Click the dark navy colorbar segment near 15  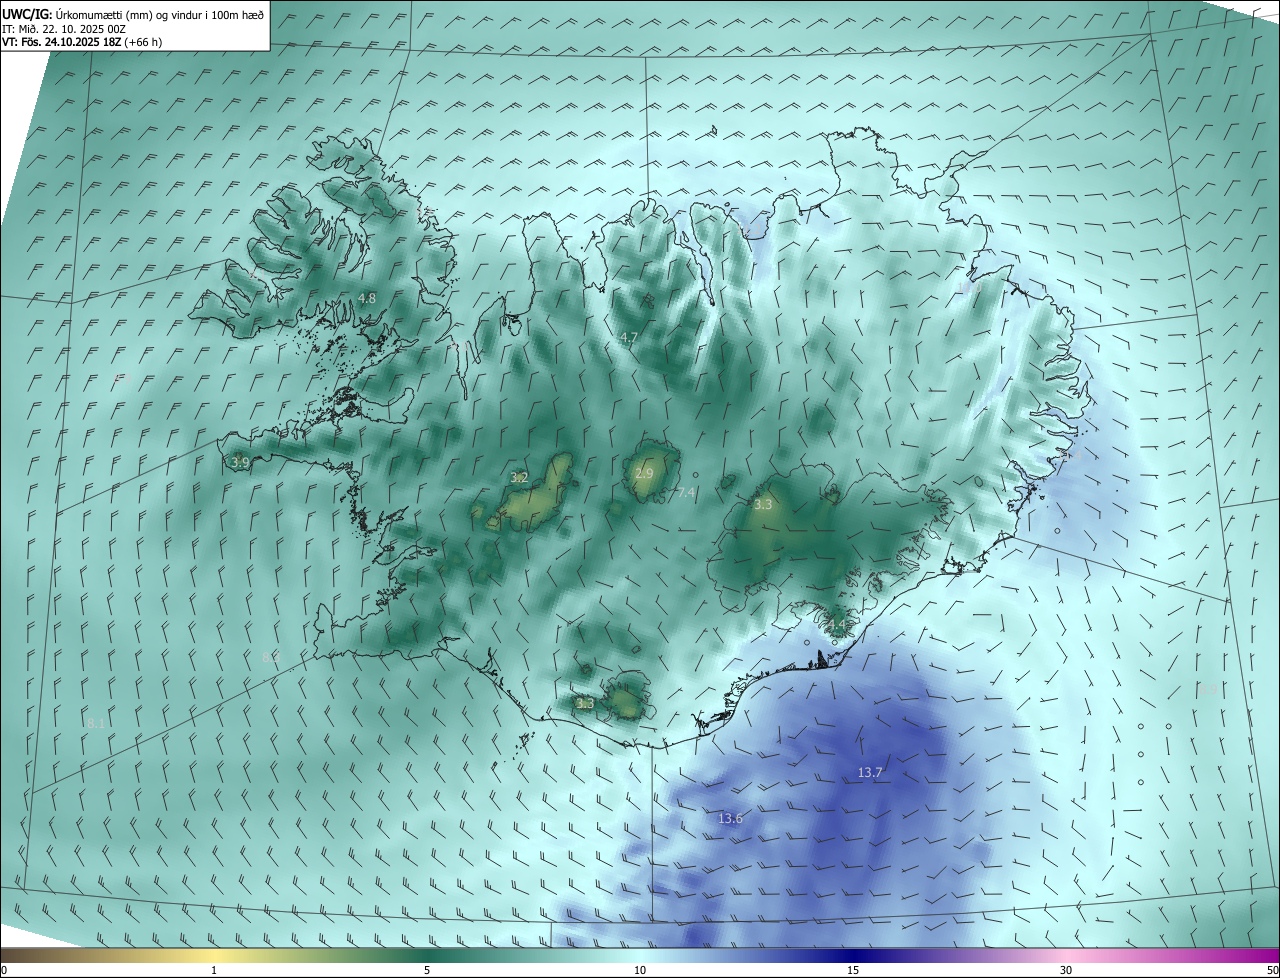(x=853, y=955)
